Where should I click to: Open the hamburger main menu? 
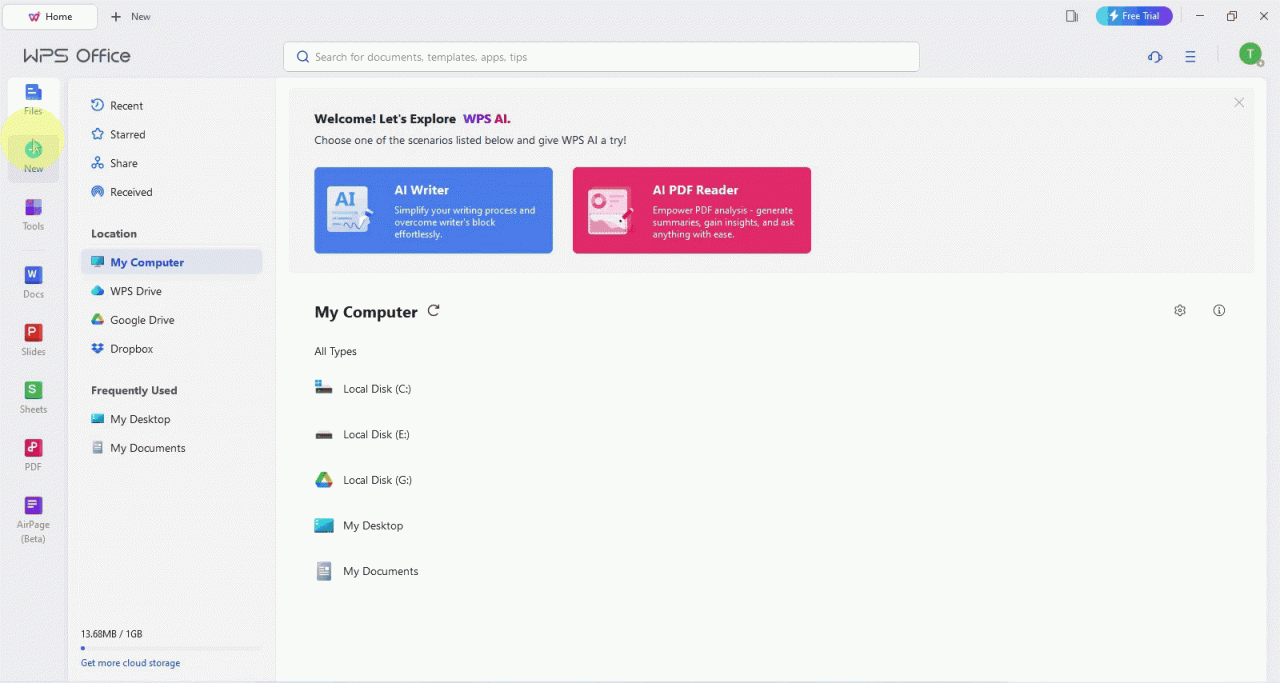1190,57
